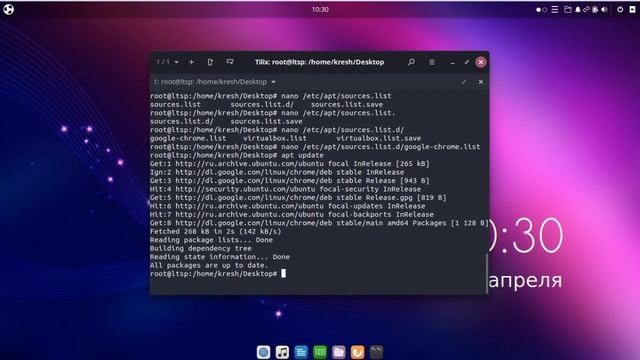Launch blue text document app from dock
Image resolution: width=640 pixels, height=360 pixels.
pyautogui.click(x=301, y=352)
